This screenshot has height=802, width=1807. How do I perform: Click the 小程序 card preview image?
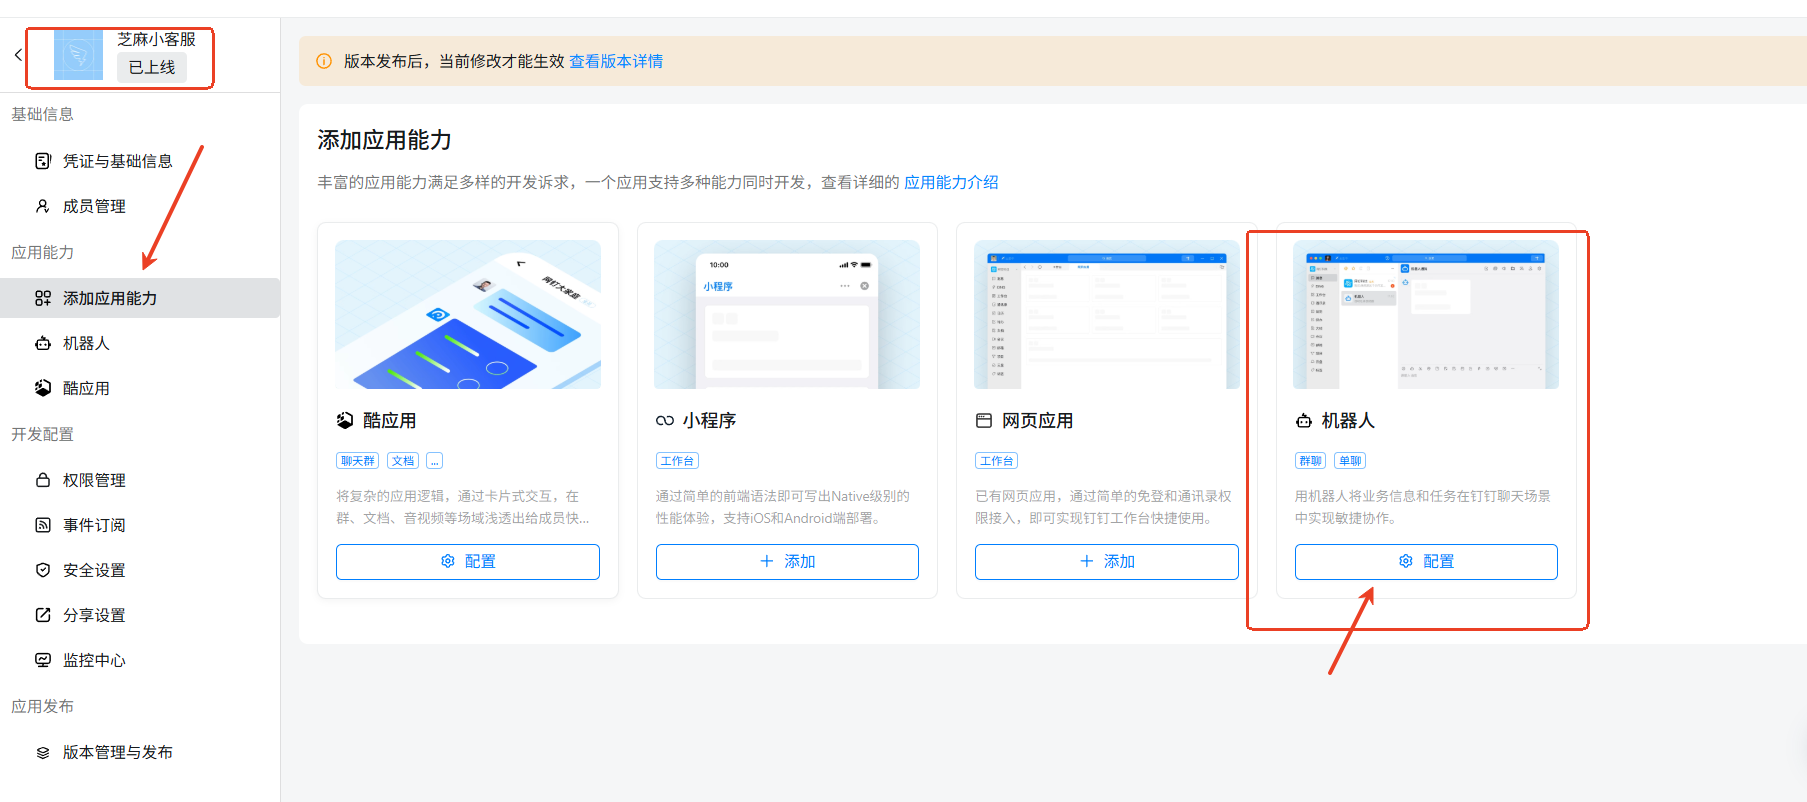787,314
